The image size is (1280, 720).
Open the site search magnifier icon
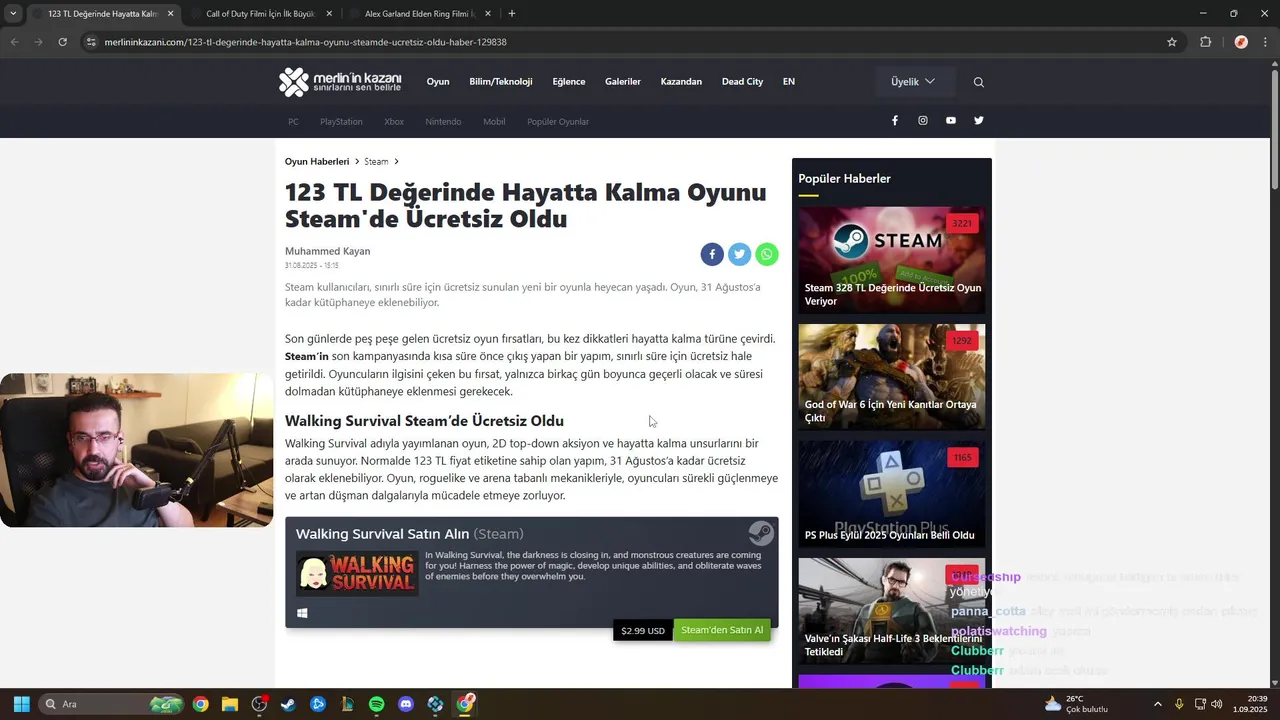[x=979, y=82]
